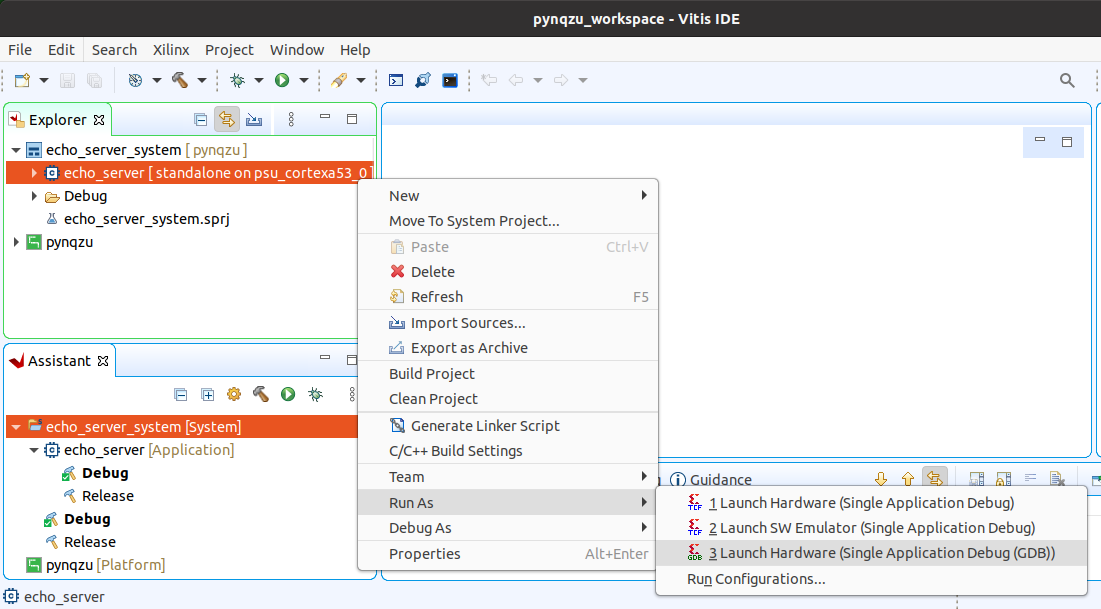Choose Generate Linker Script
Screen dimensions: 1101x609
click(x=508, y=426)
